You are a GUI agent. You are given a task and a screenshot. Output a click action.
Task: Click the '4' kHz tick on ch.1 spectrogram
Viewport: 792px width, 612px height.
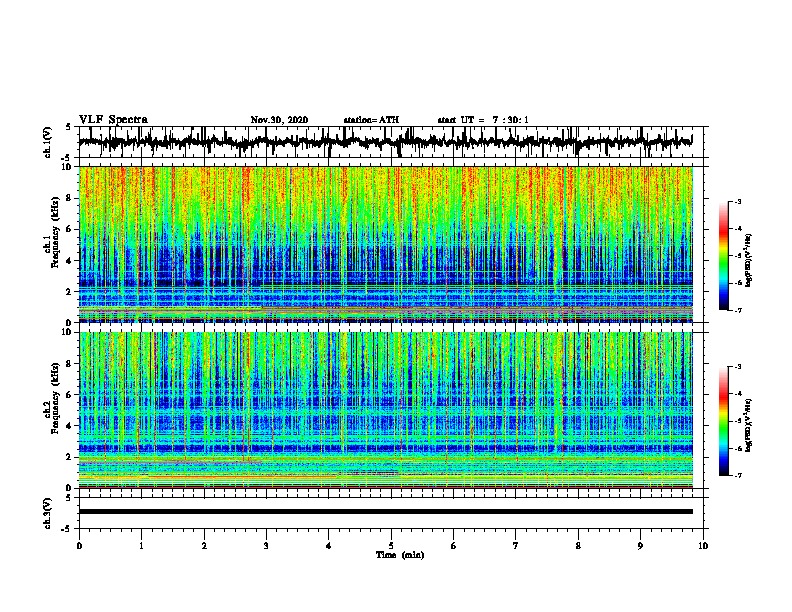coord(69,261)
